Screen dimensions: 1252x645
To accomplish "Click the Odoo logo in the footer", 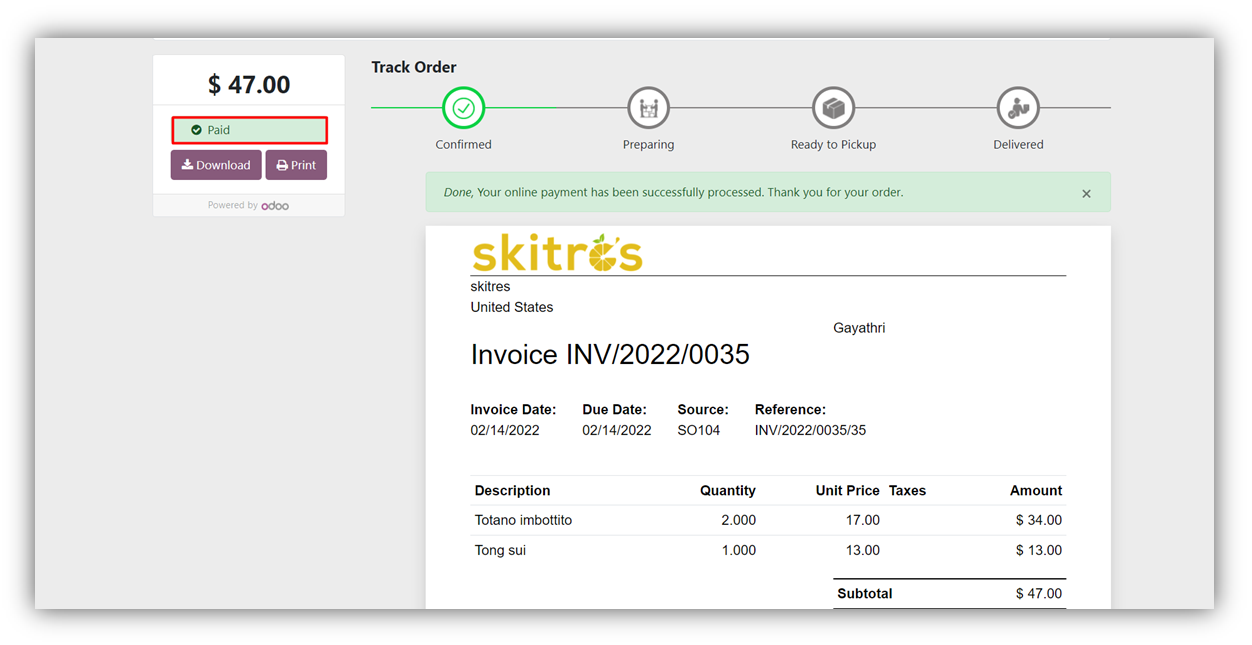I will (x=275, y=206).
